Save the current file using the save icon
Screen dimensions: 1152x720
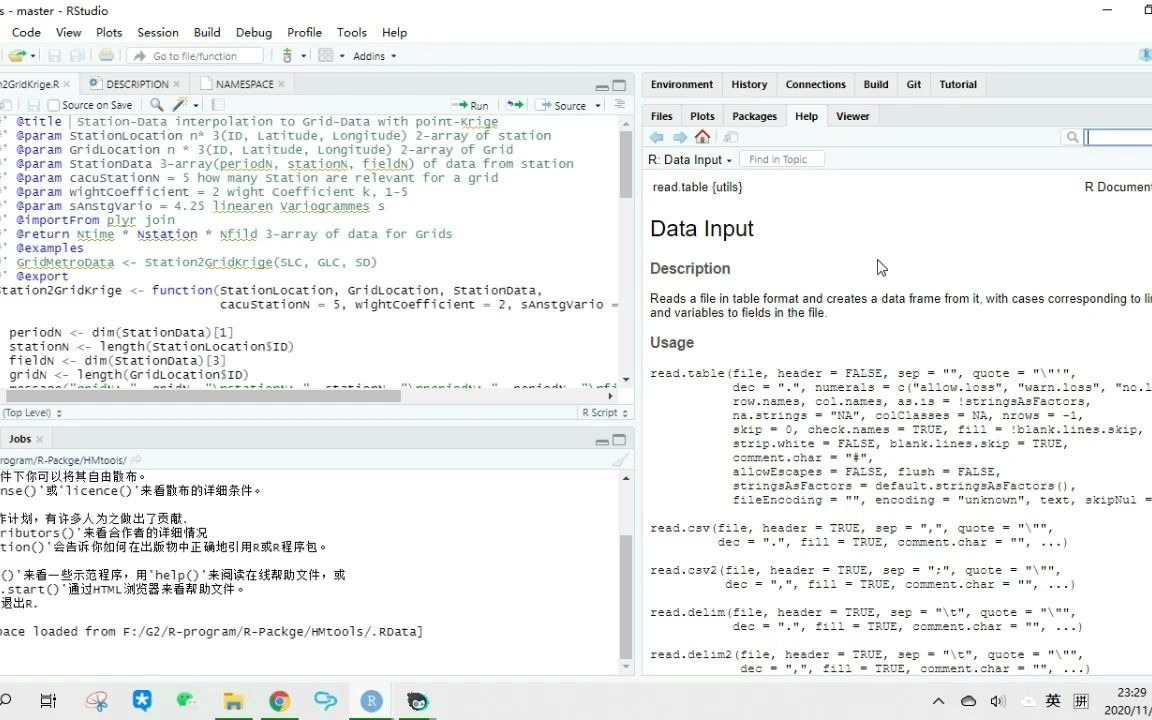click(55, 56)
